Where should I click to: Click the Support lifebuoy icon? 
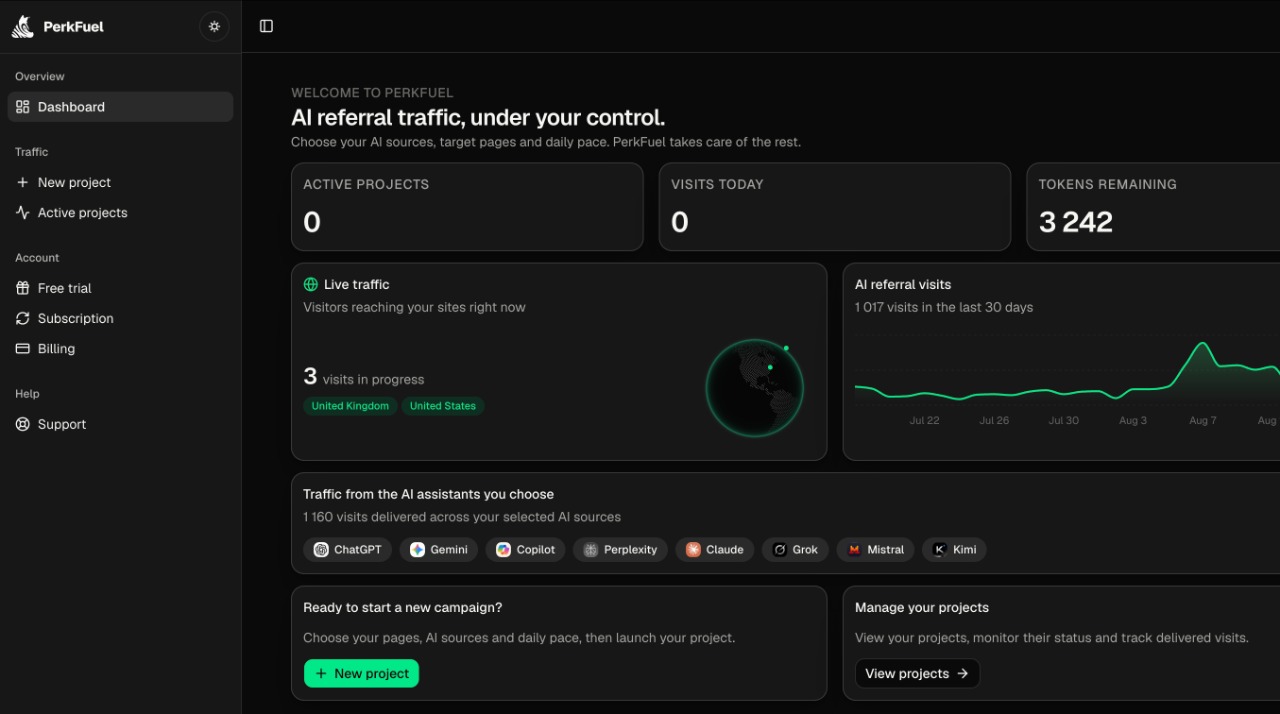pyautogui.click(x=23, y=424)
